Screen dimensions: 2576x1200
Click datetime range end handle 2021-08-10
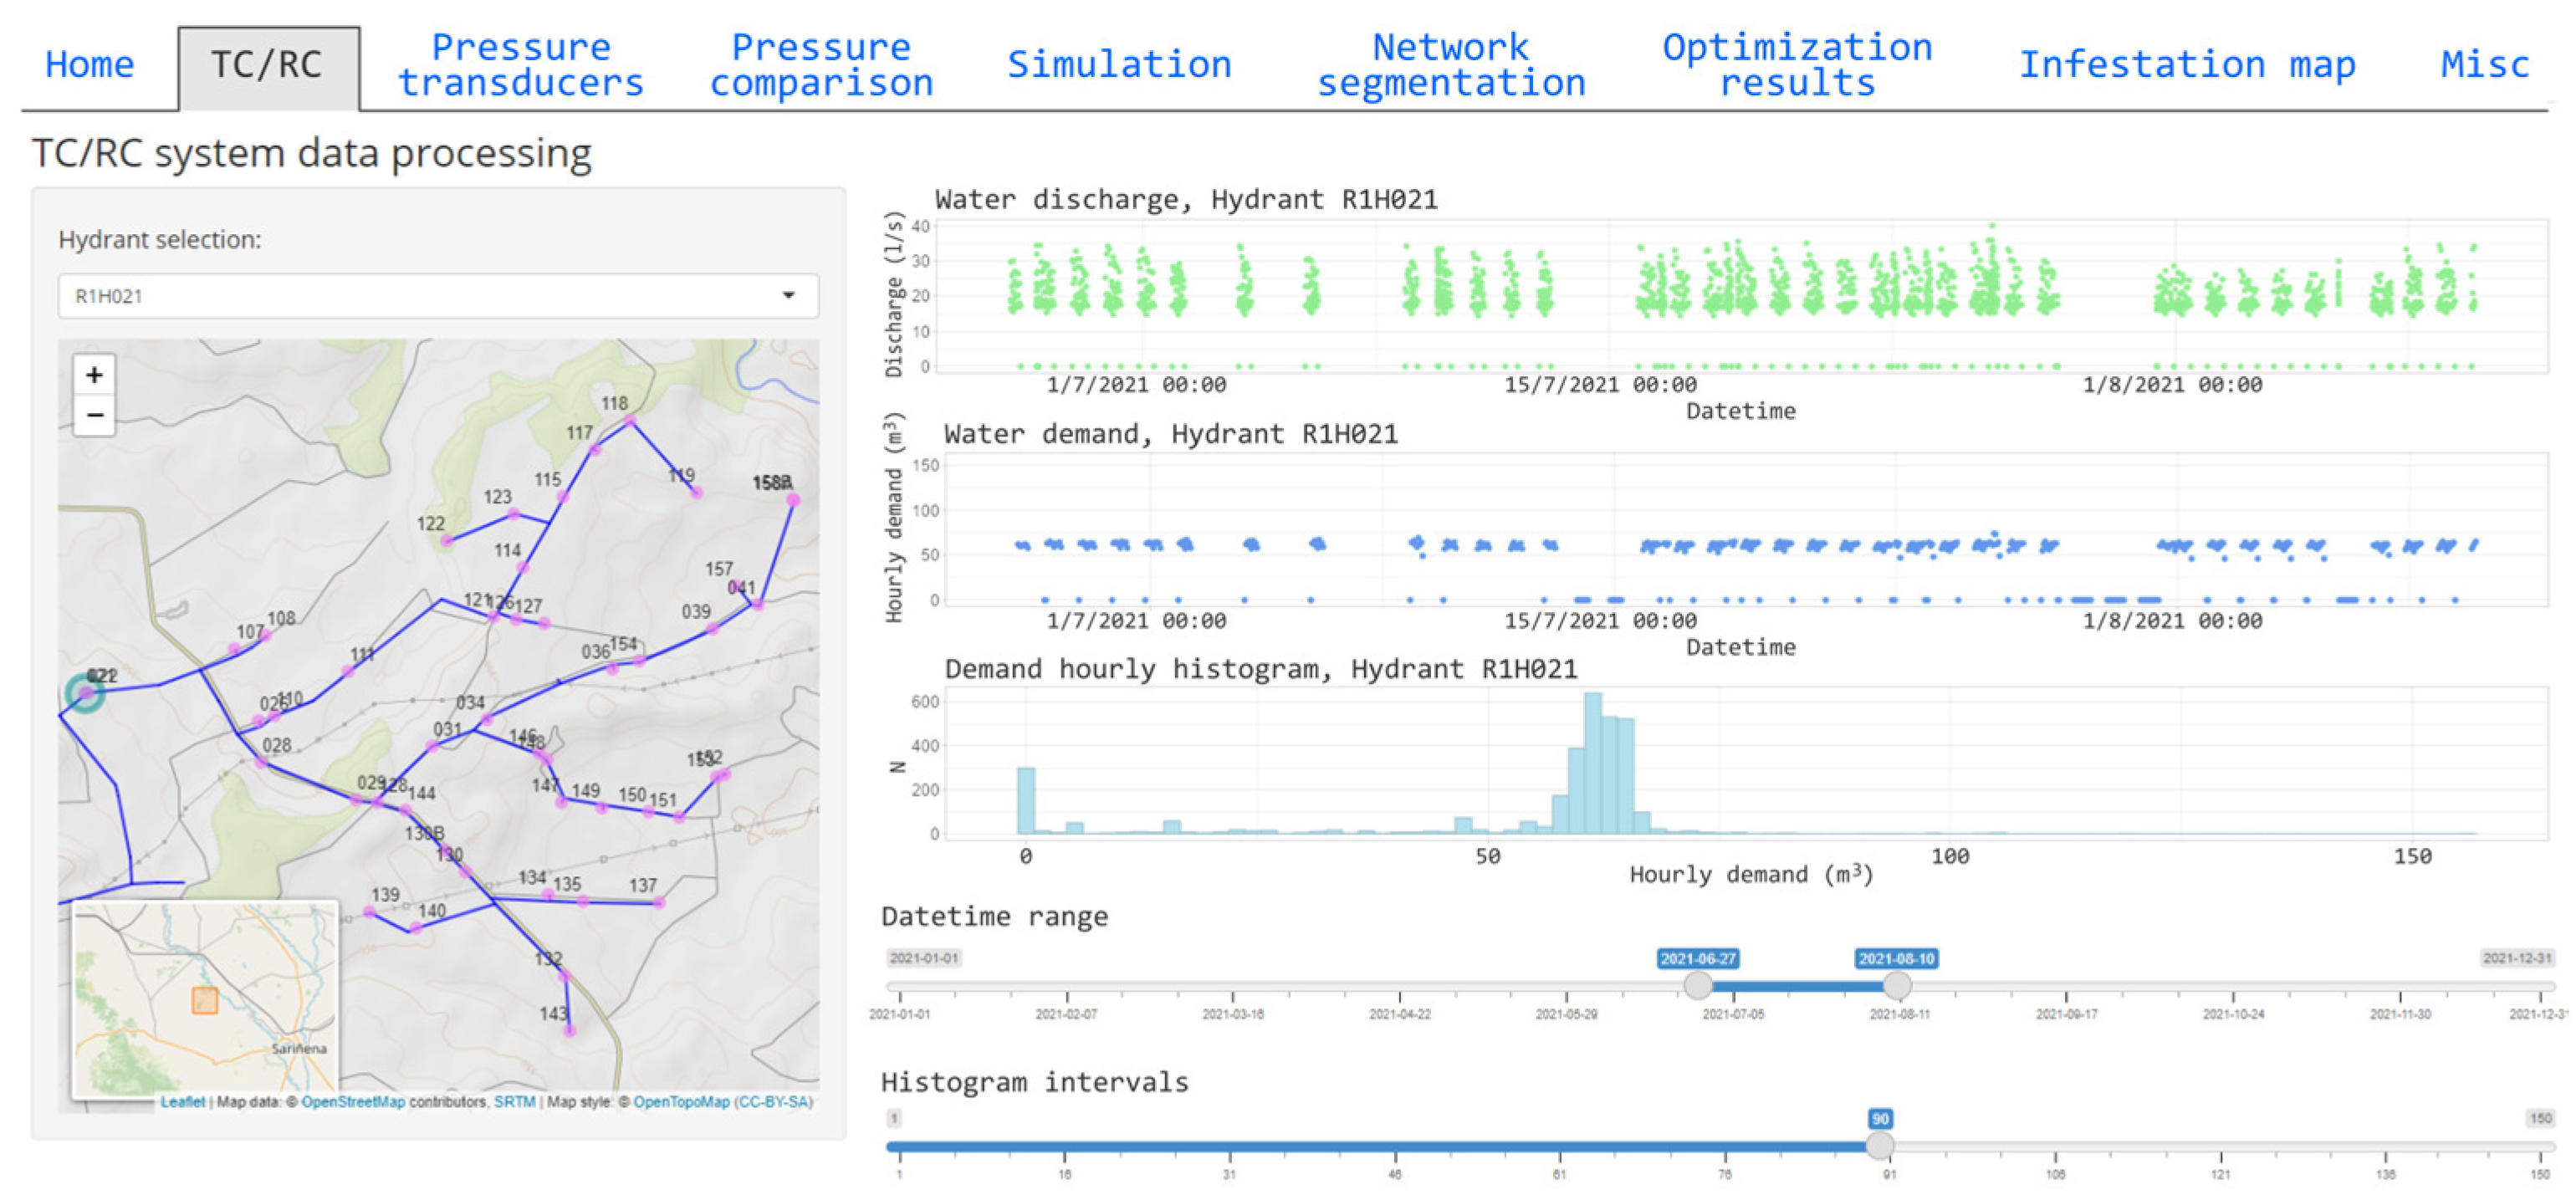coord(1896,986)
